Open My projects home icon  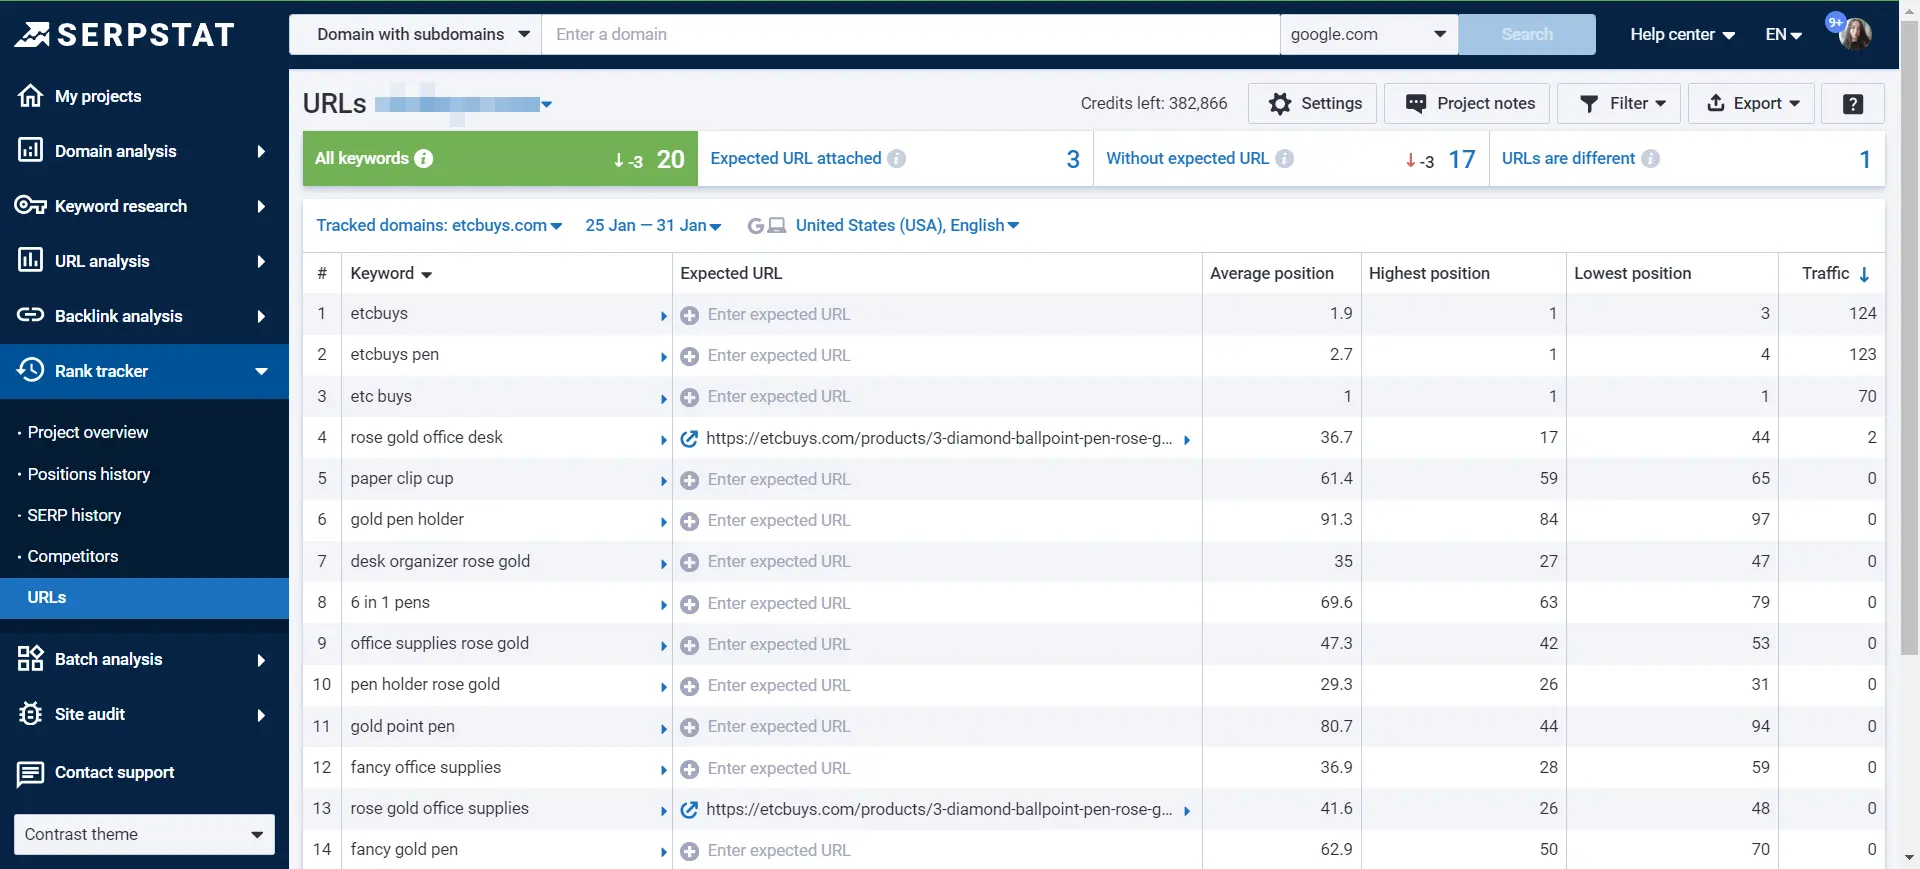[30, 96]
